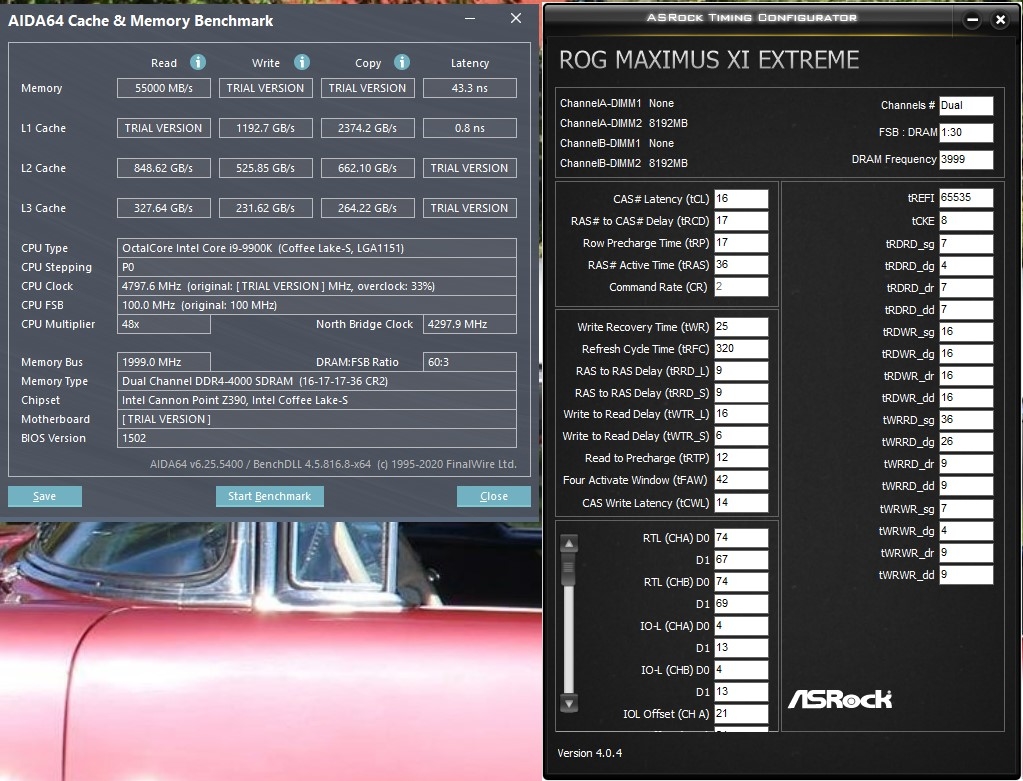Select the tRDRD_dg field
The width and height of the screenshot is (1023, 781).
(966, 266)
